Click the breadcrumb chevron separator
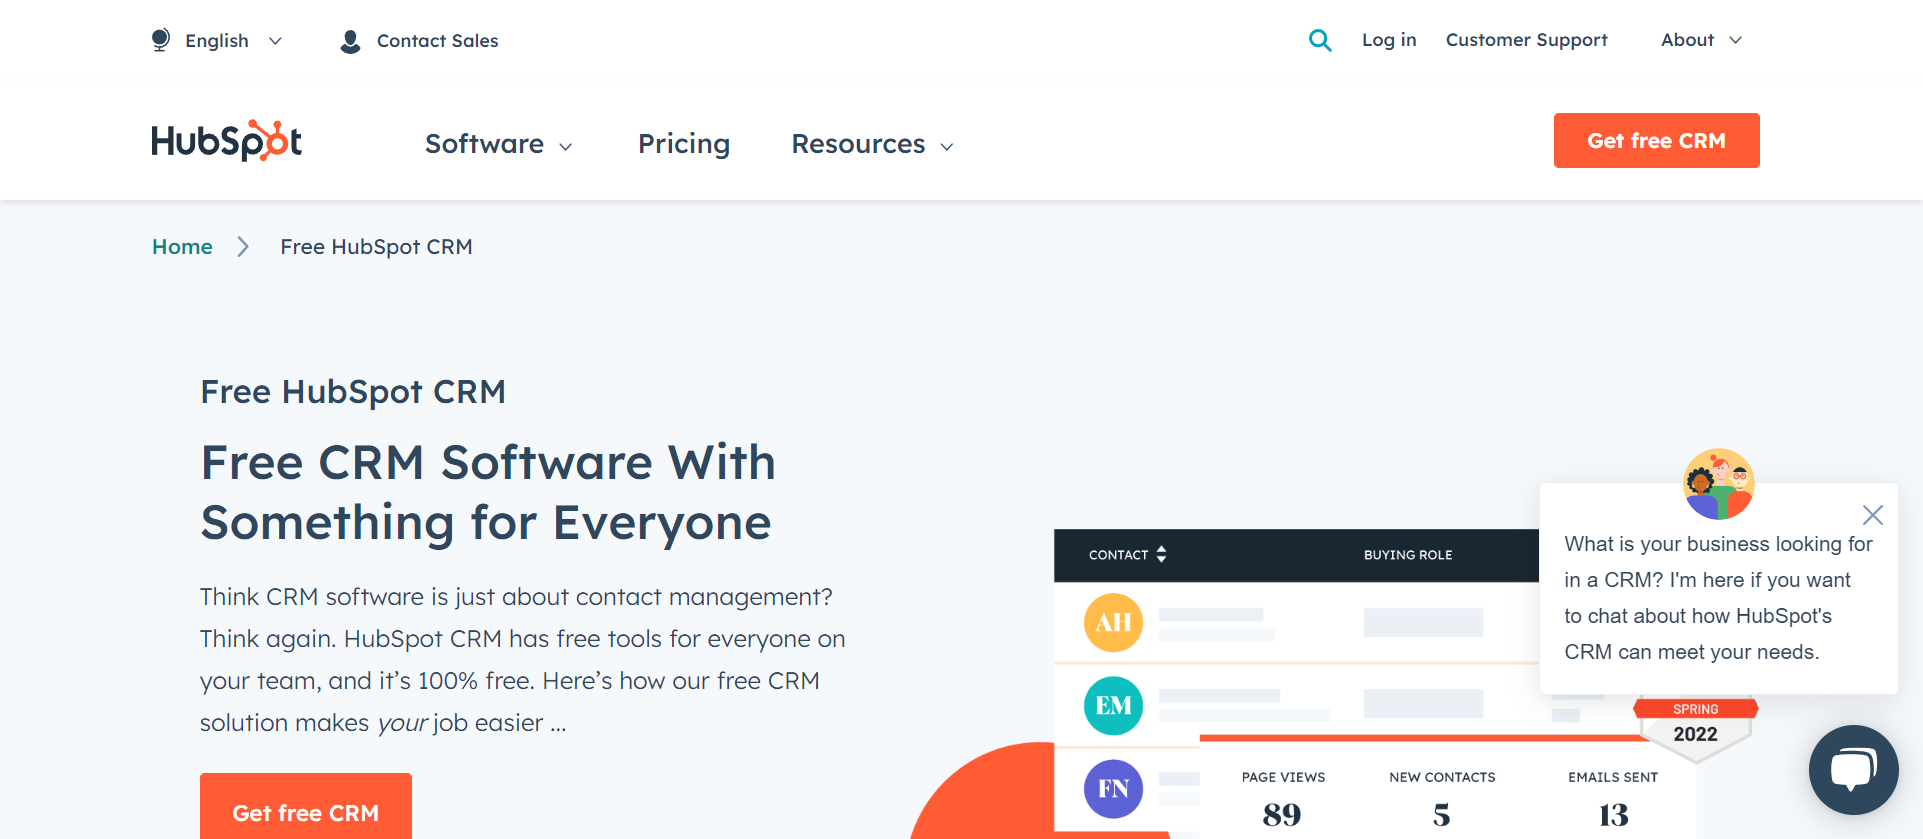 (x=243, y=247)
